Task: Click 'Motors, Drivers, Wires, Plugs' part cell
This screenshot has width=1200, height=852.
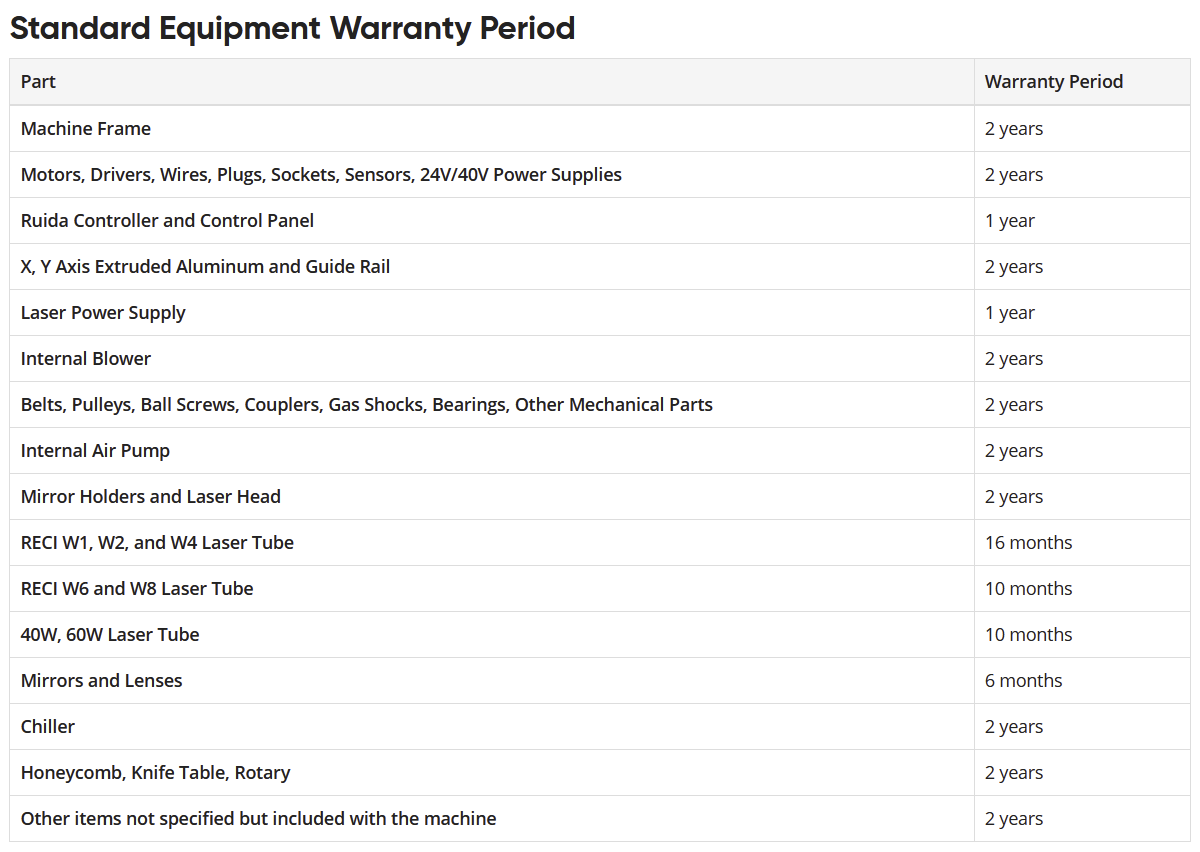Action: [321, 175]
